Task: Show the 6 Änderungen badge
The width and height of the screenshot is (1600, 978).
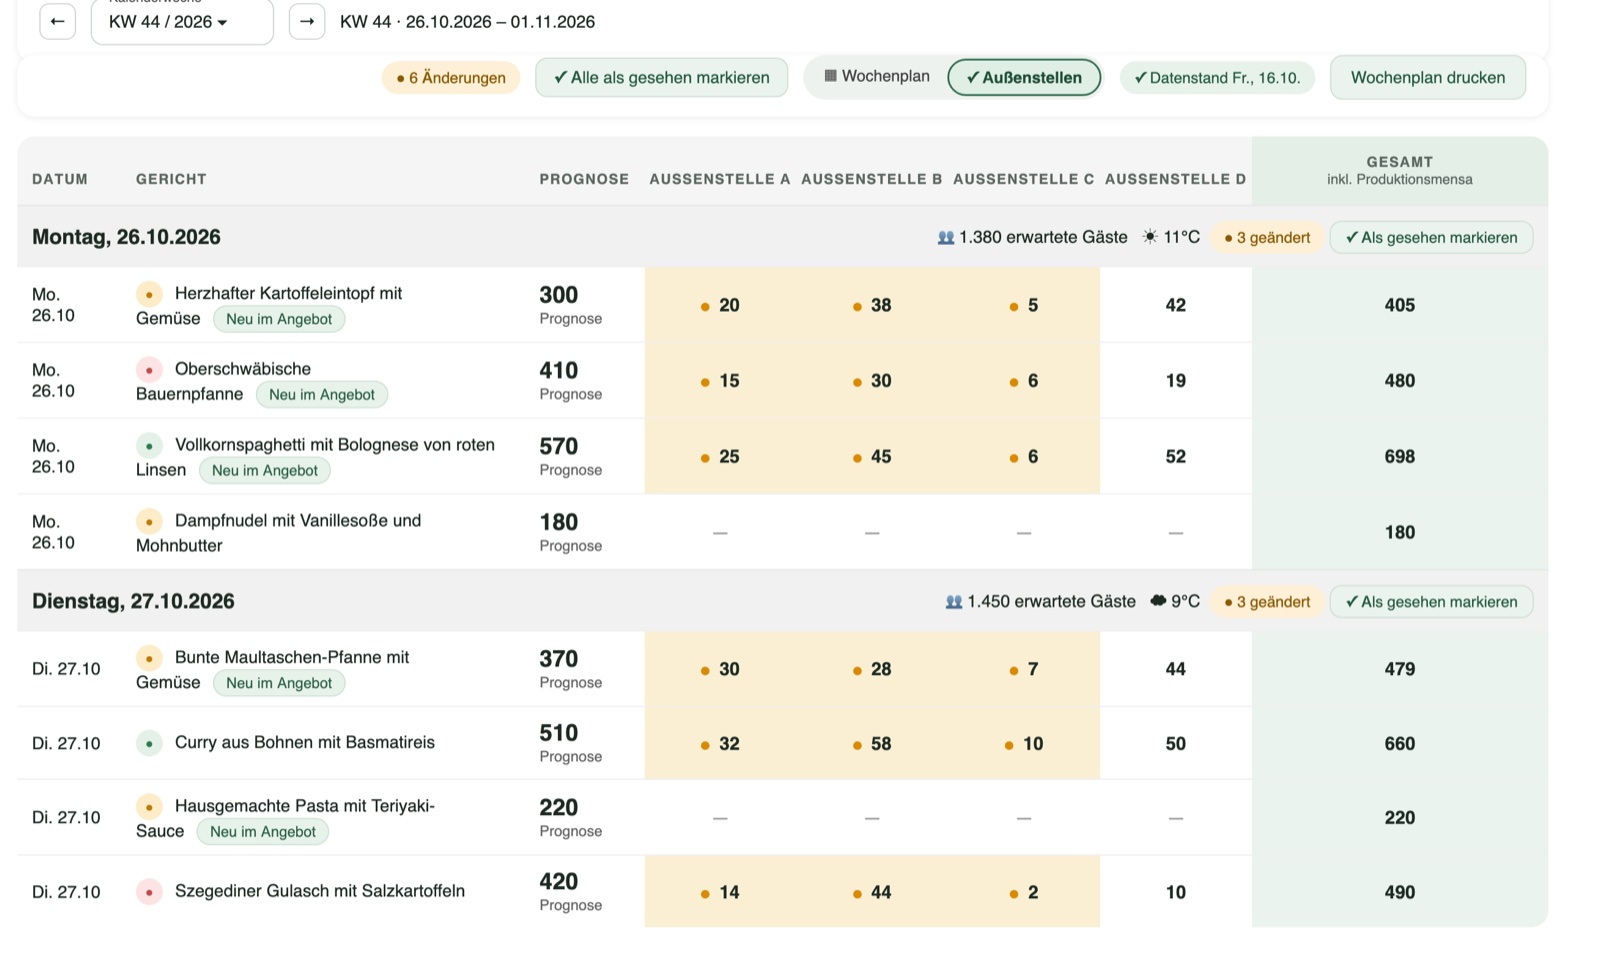Action: click(x=451, y=78)
